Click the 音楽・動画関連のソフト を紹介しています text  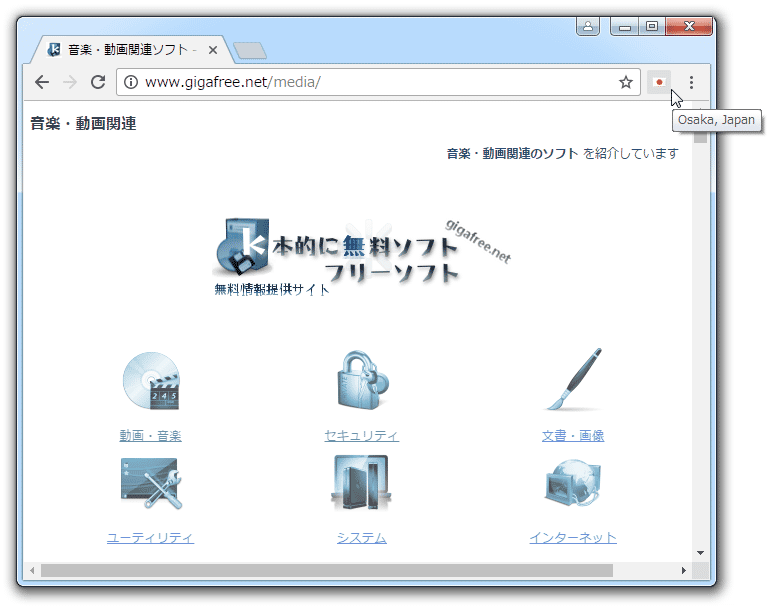[x=562, y=154]
